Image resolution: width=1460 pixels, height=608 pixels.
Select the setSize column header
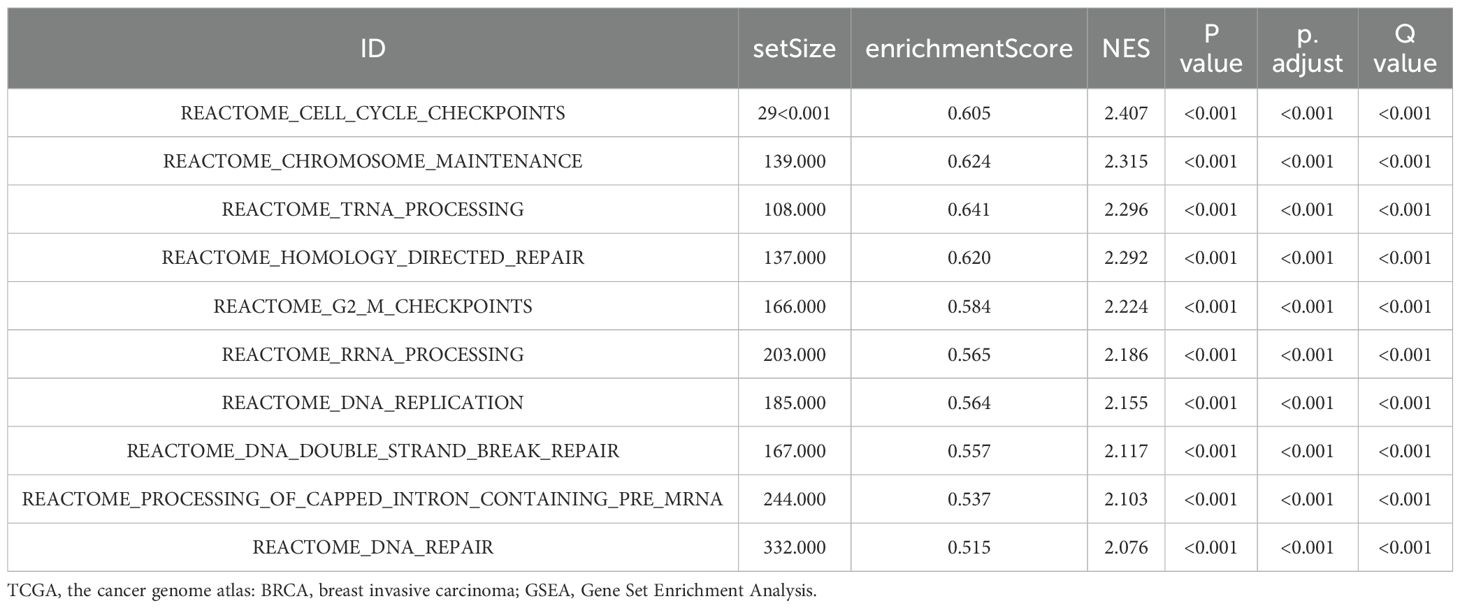[x=794, y=48]
